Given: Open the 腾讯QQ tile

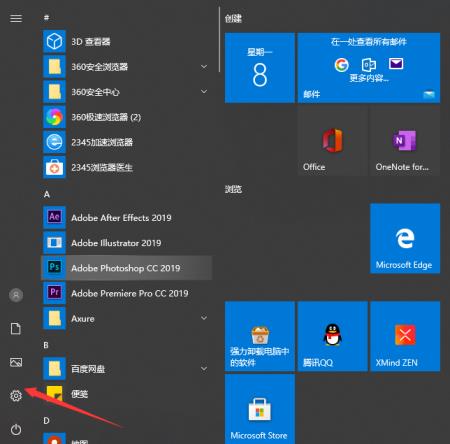Looking at the screenshot, I should (332, 336).
